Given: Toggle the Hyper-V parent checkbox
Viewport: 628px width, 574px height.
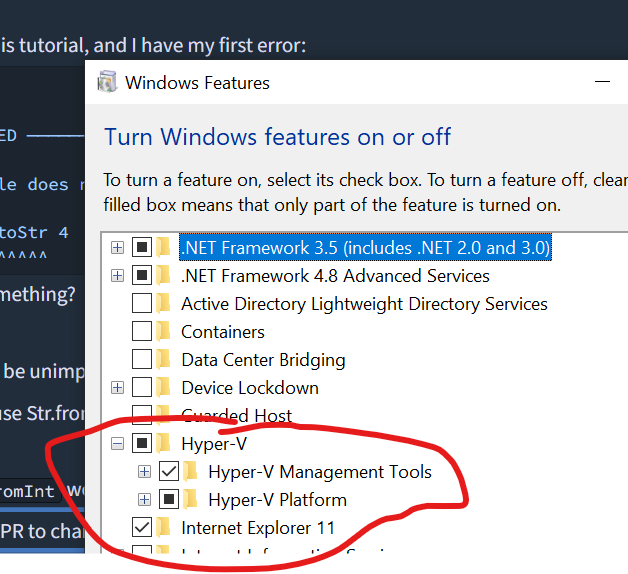Looking at the screenshot, I should (x=142, y=443).
